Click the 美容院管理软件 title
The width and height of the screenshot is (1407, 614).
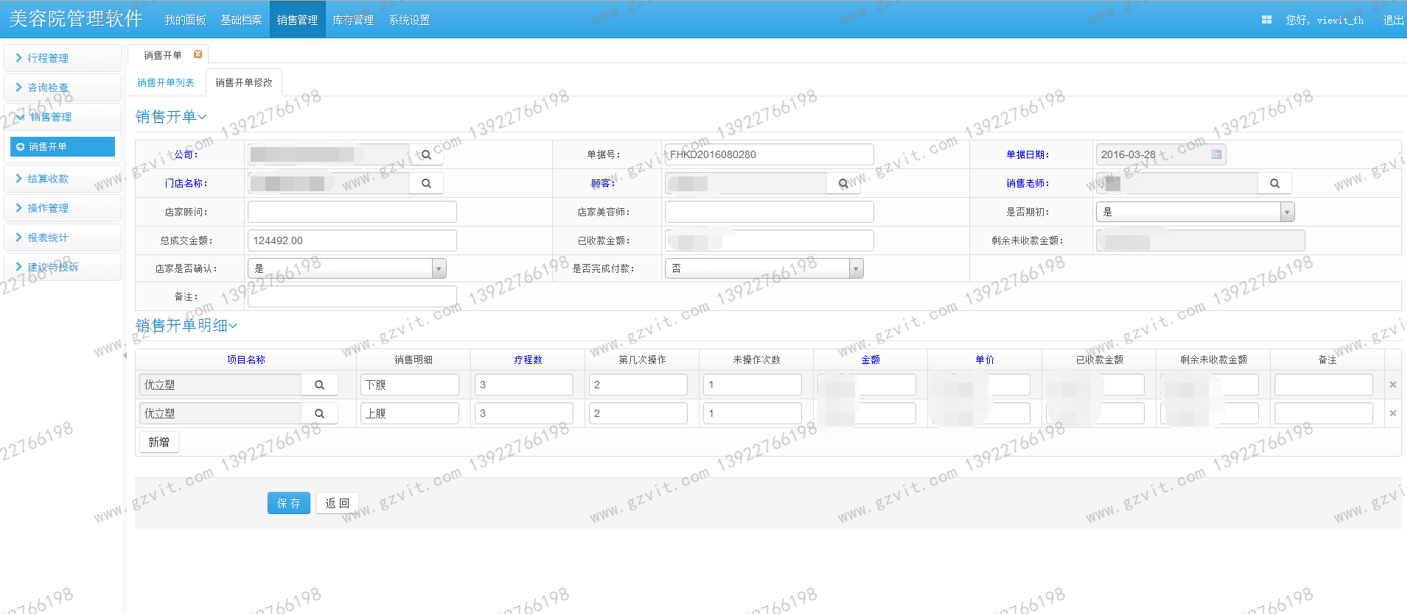click(x=76, y=19)
